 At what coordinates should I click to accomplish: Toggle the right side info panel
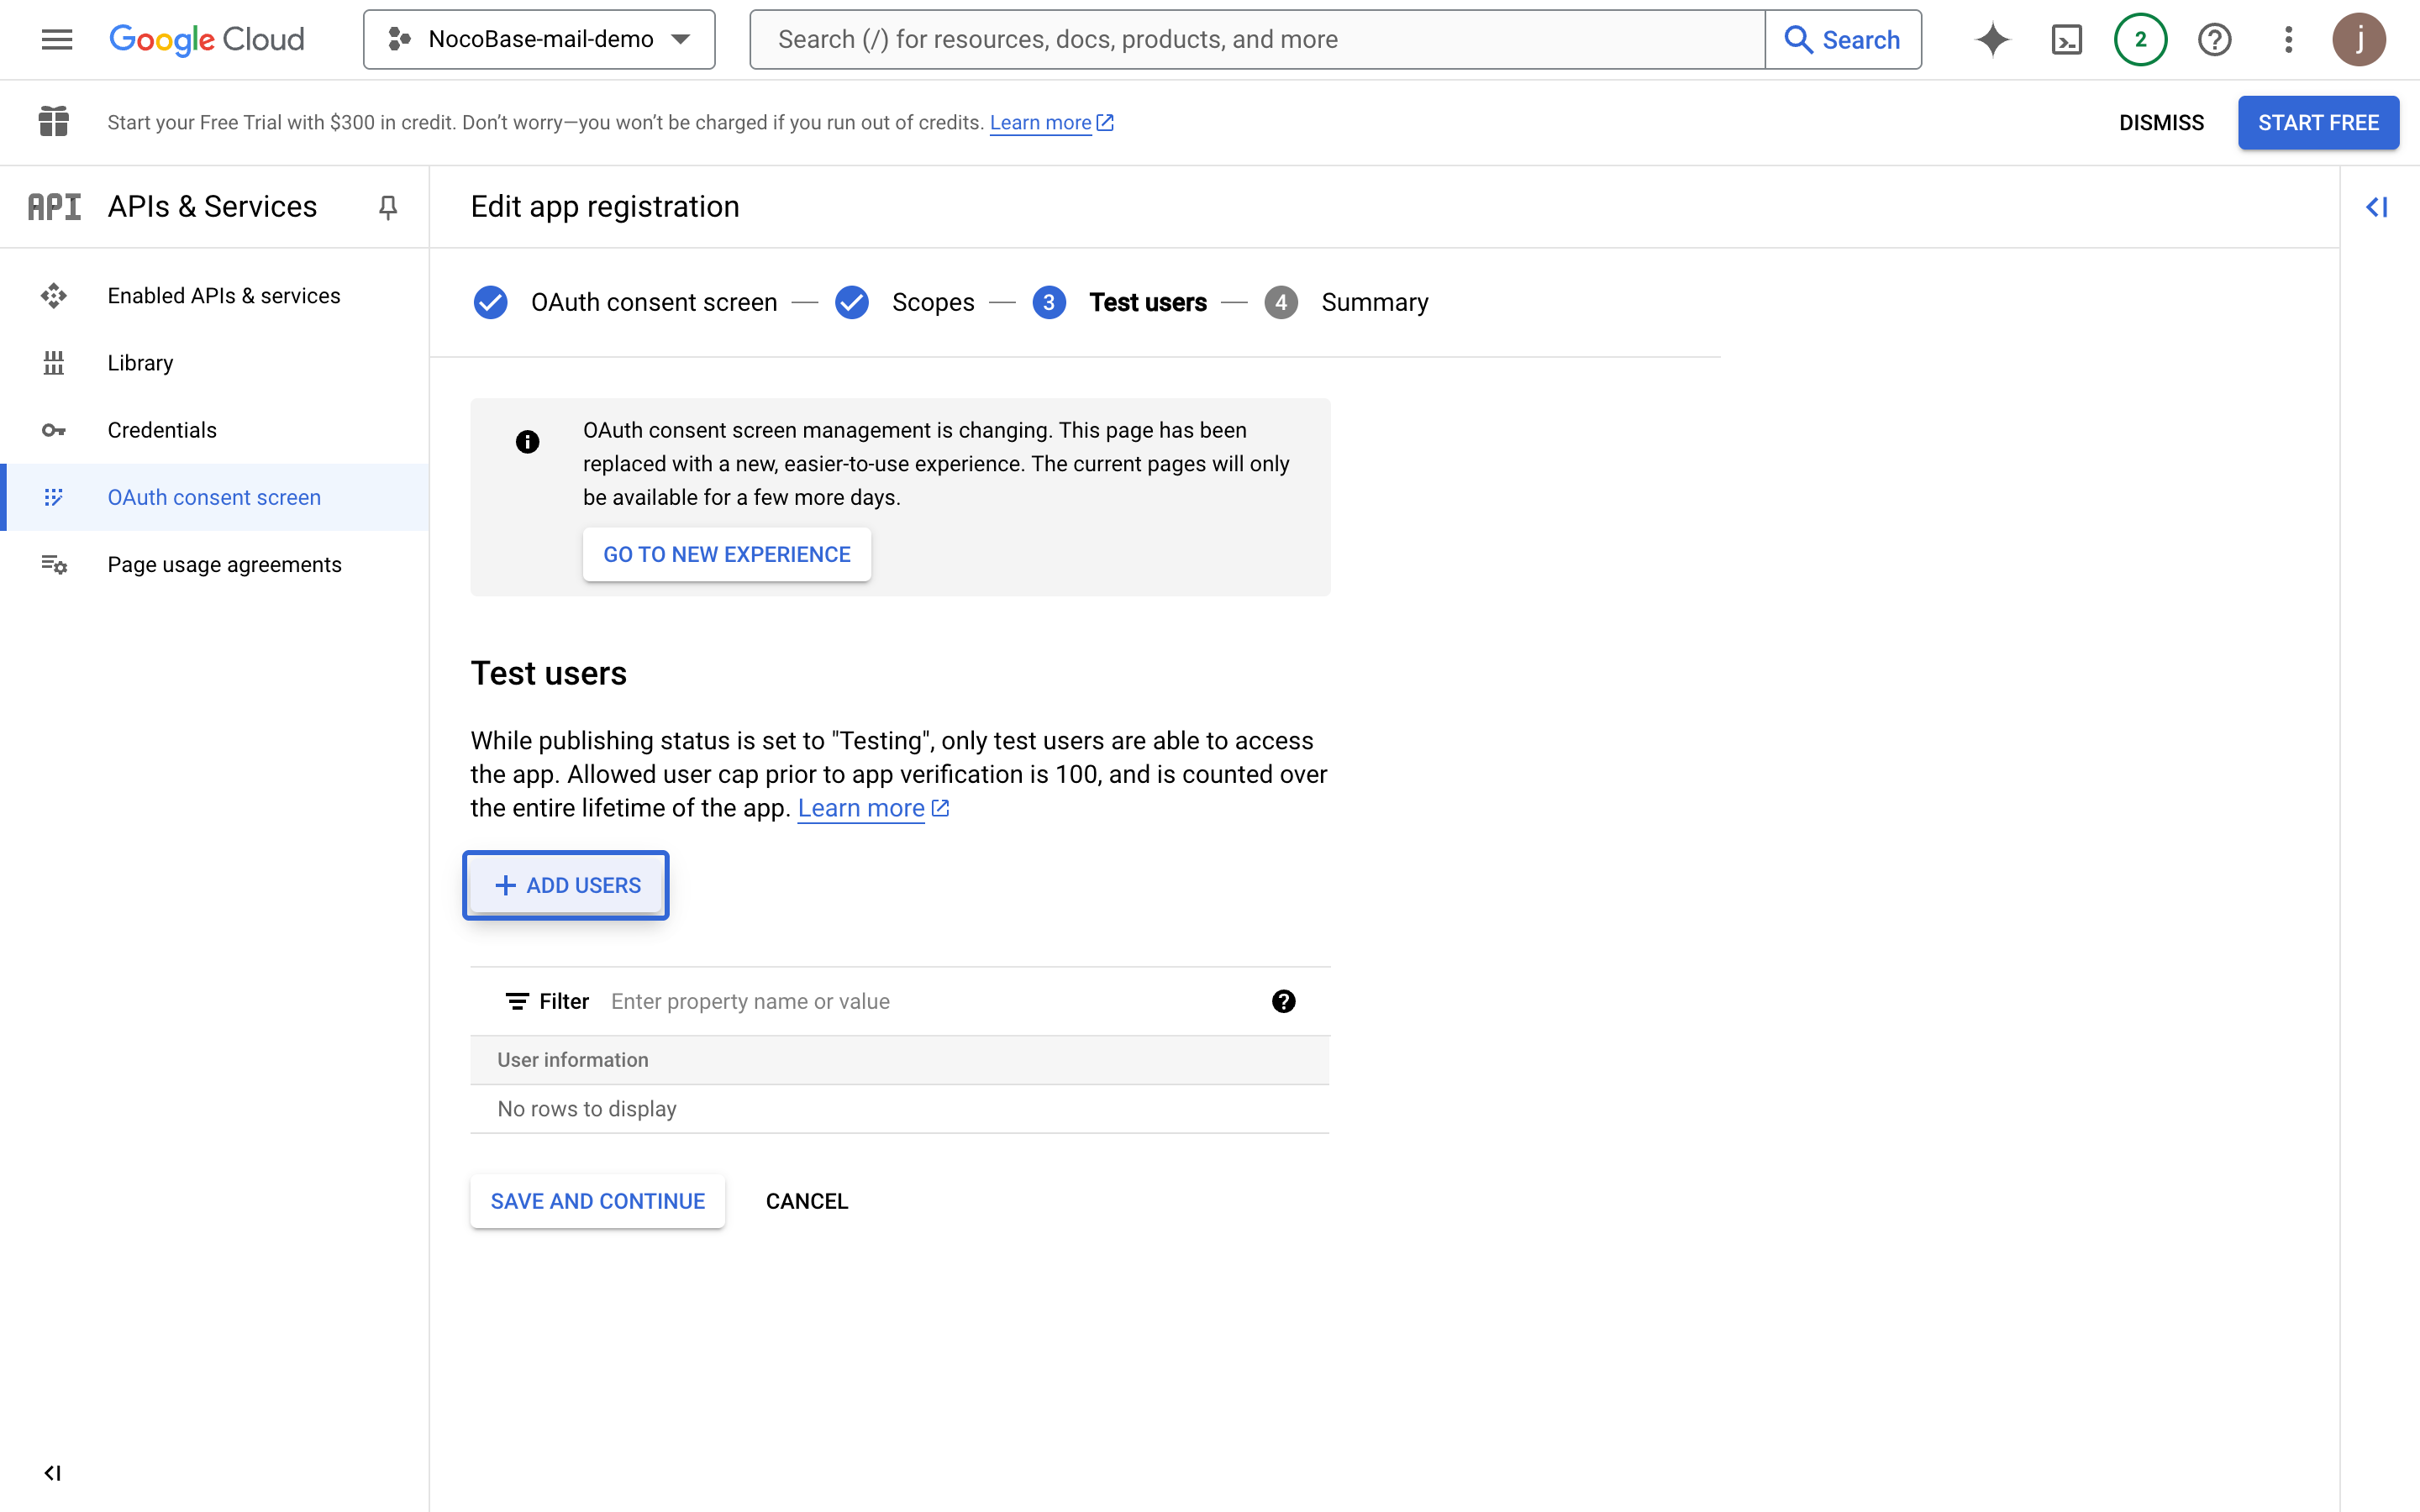pyautogui.click(x=2376, y=207)
